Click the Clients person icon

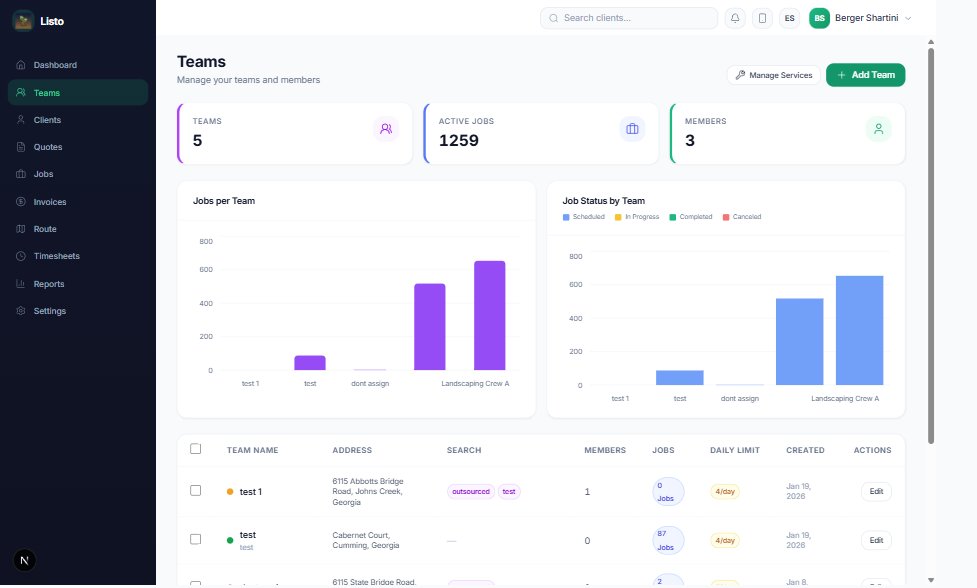tap(21, 120)
